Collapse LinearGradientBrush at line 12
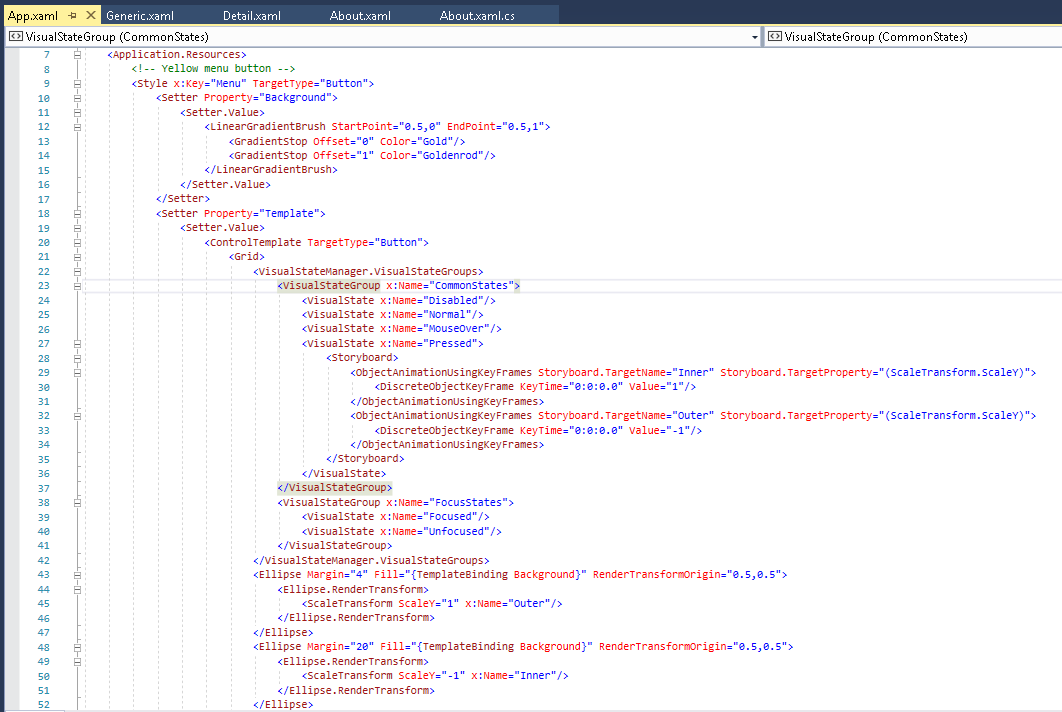 point(77,127)
